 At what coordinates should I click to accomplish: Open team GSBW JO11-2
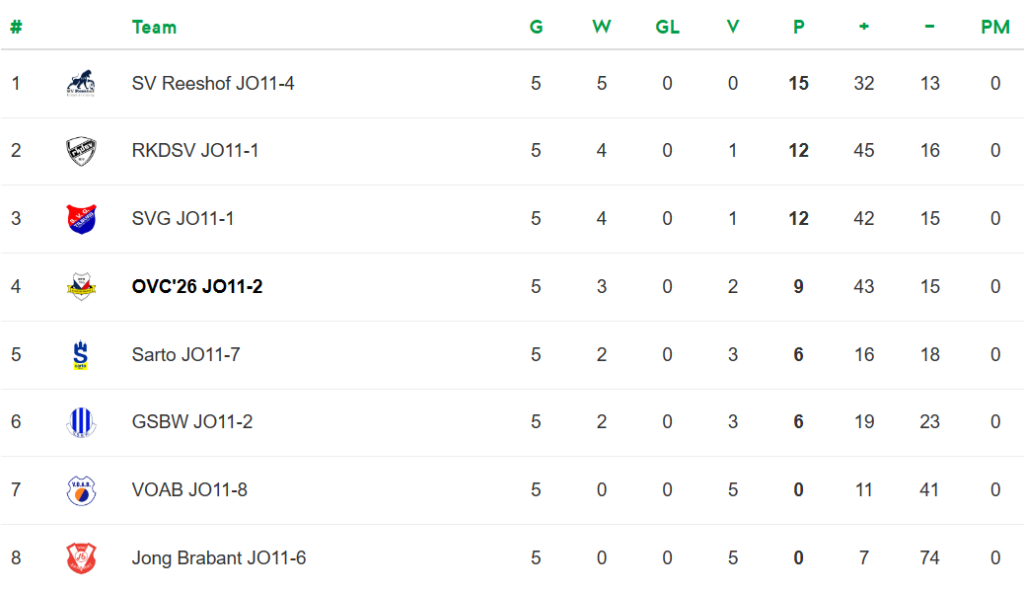pos(192,422)
